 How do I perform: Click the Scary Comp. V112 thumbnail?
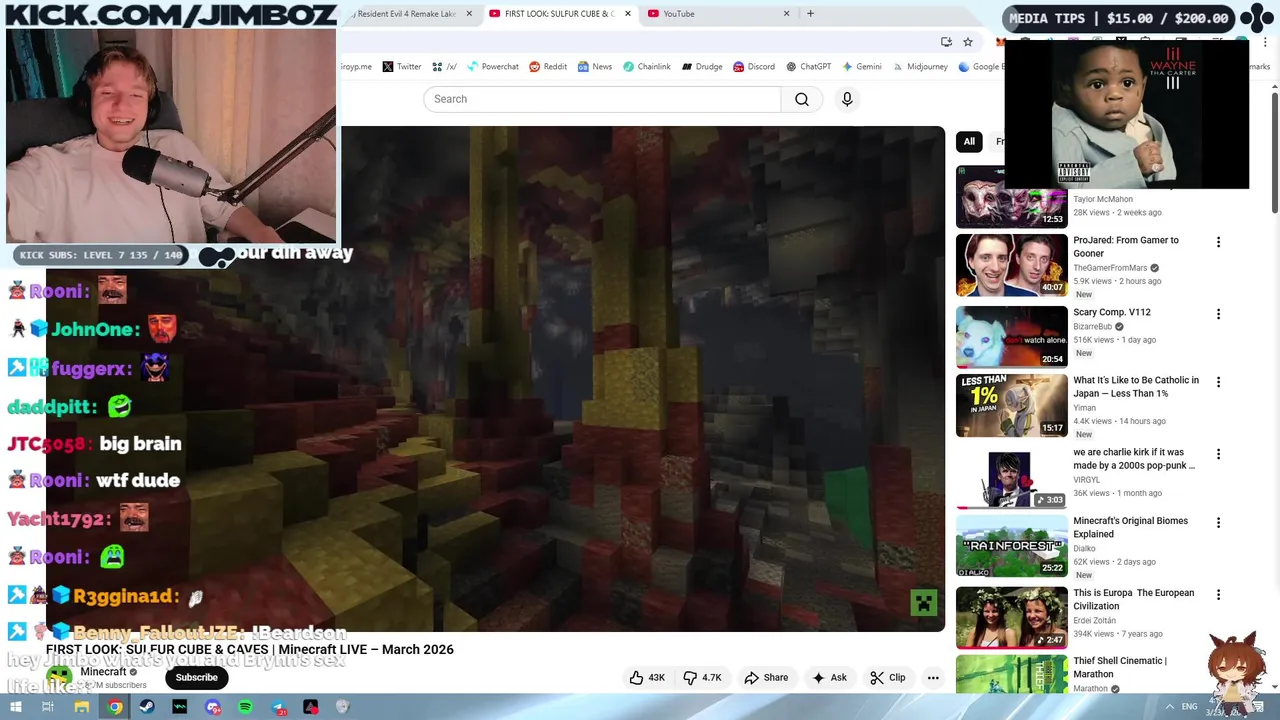coord(1012,336)
